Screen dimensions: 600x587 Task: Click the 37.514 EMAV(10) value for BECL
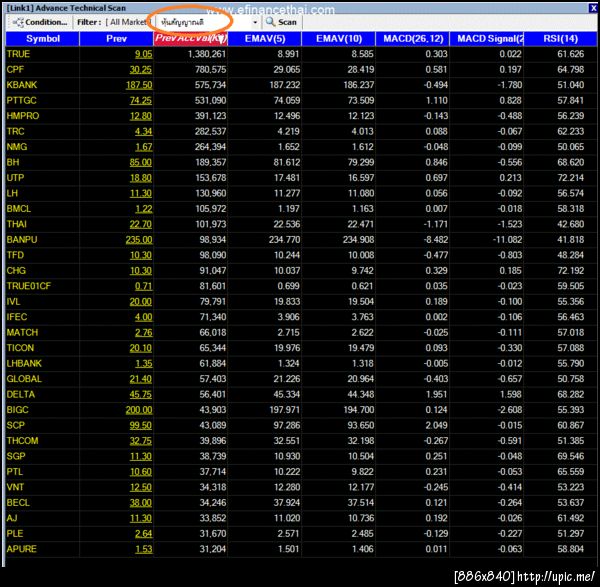tap(360, 503)
